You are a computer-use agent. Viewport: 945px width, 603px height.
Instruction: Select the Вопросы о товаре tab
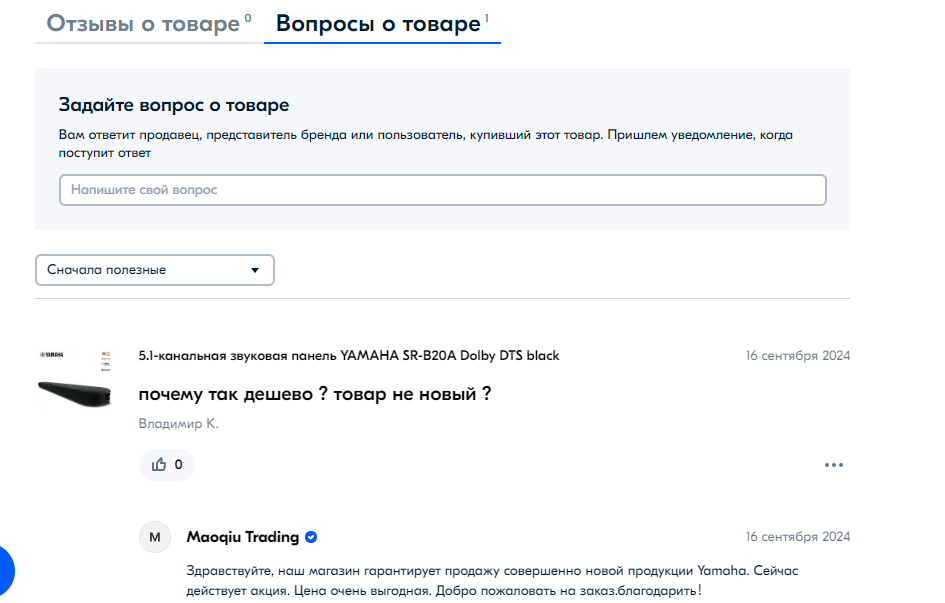pos(378,24)
